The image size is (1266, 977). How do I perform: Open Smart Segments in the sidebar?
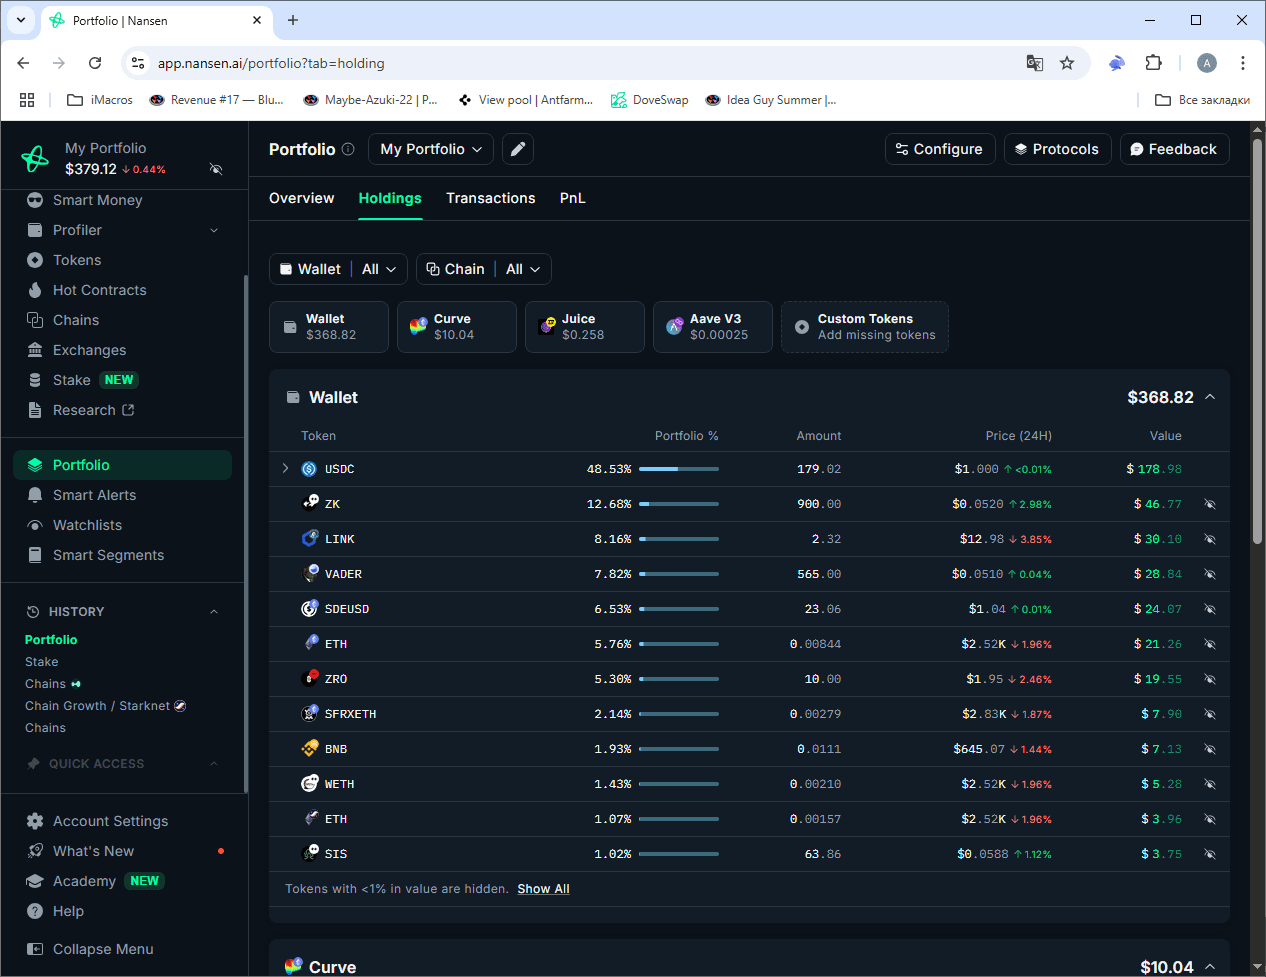pyautogui.click(x=108, y=555)
